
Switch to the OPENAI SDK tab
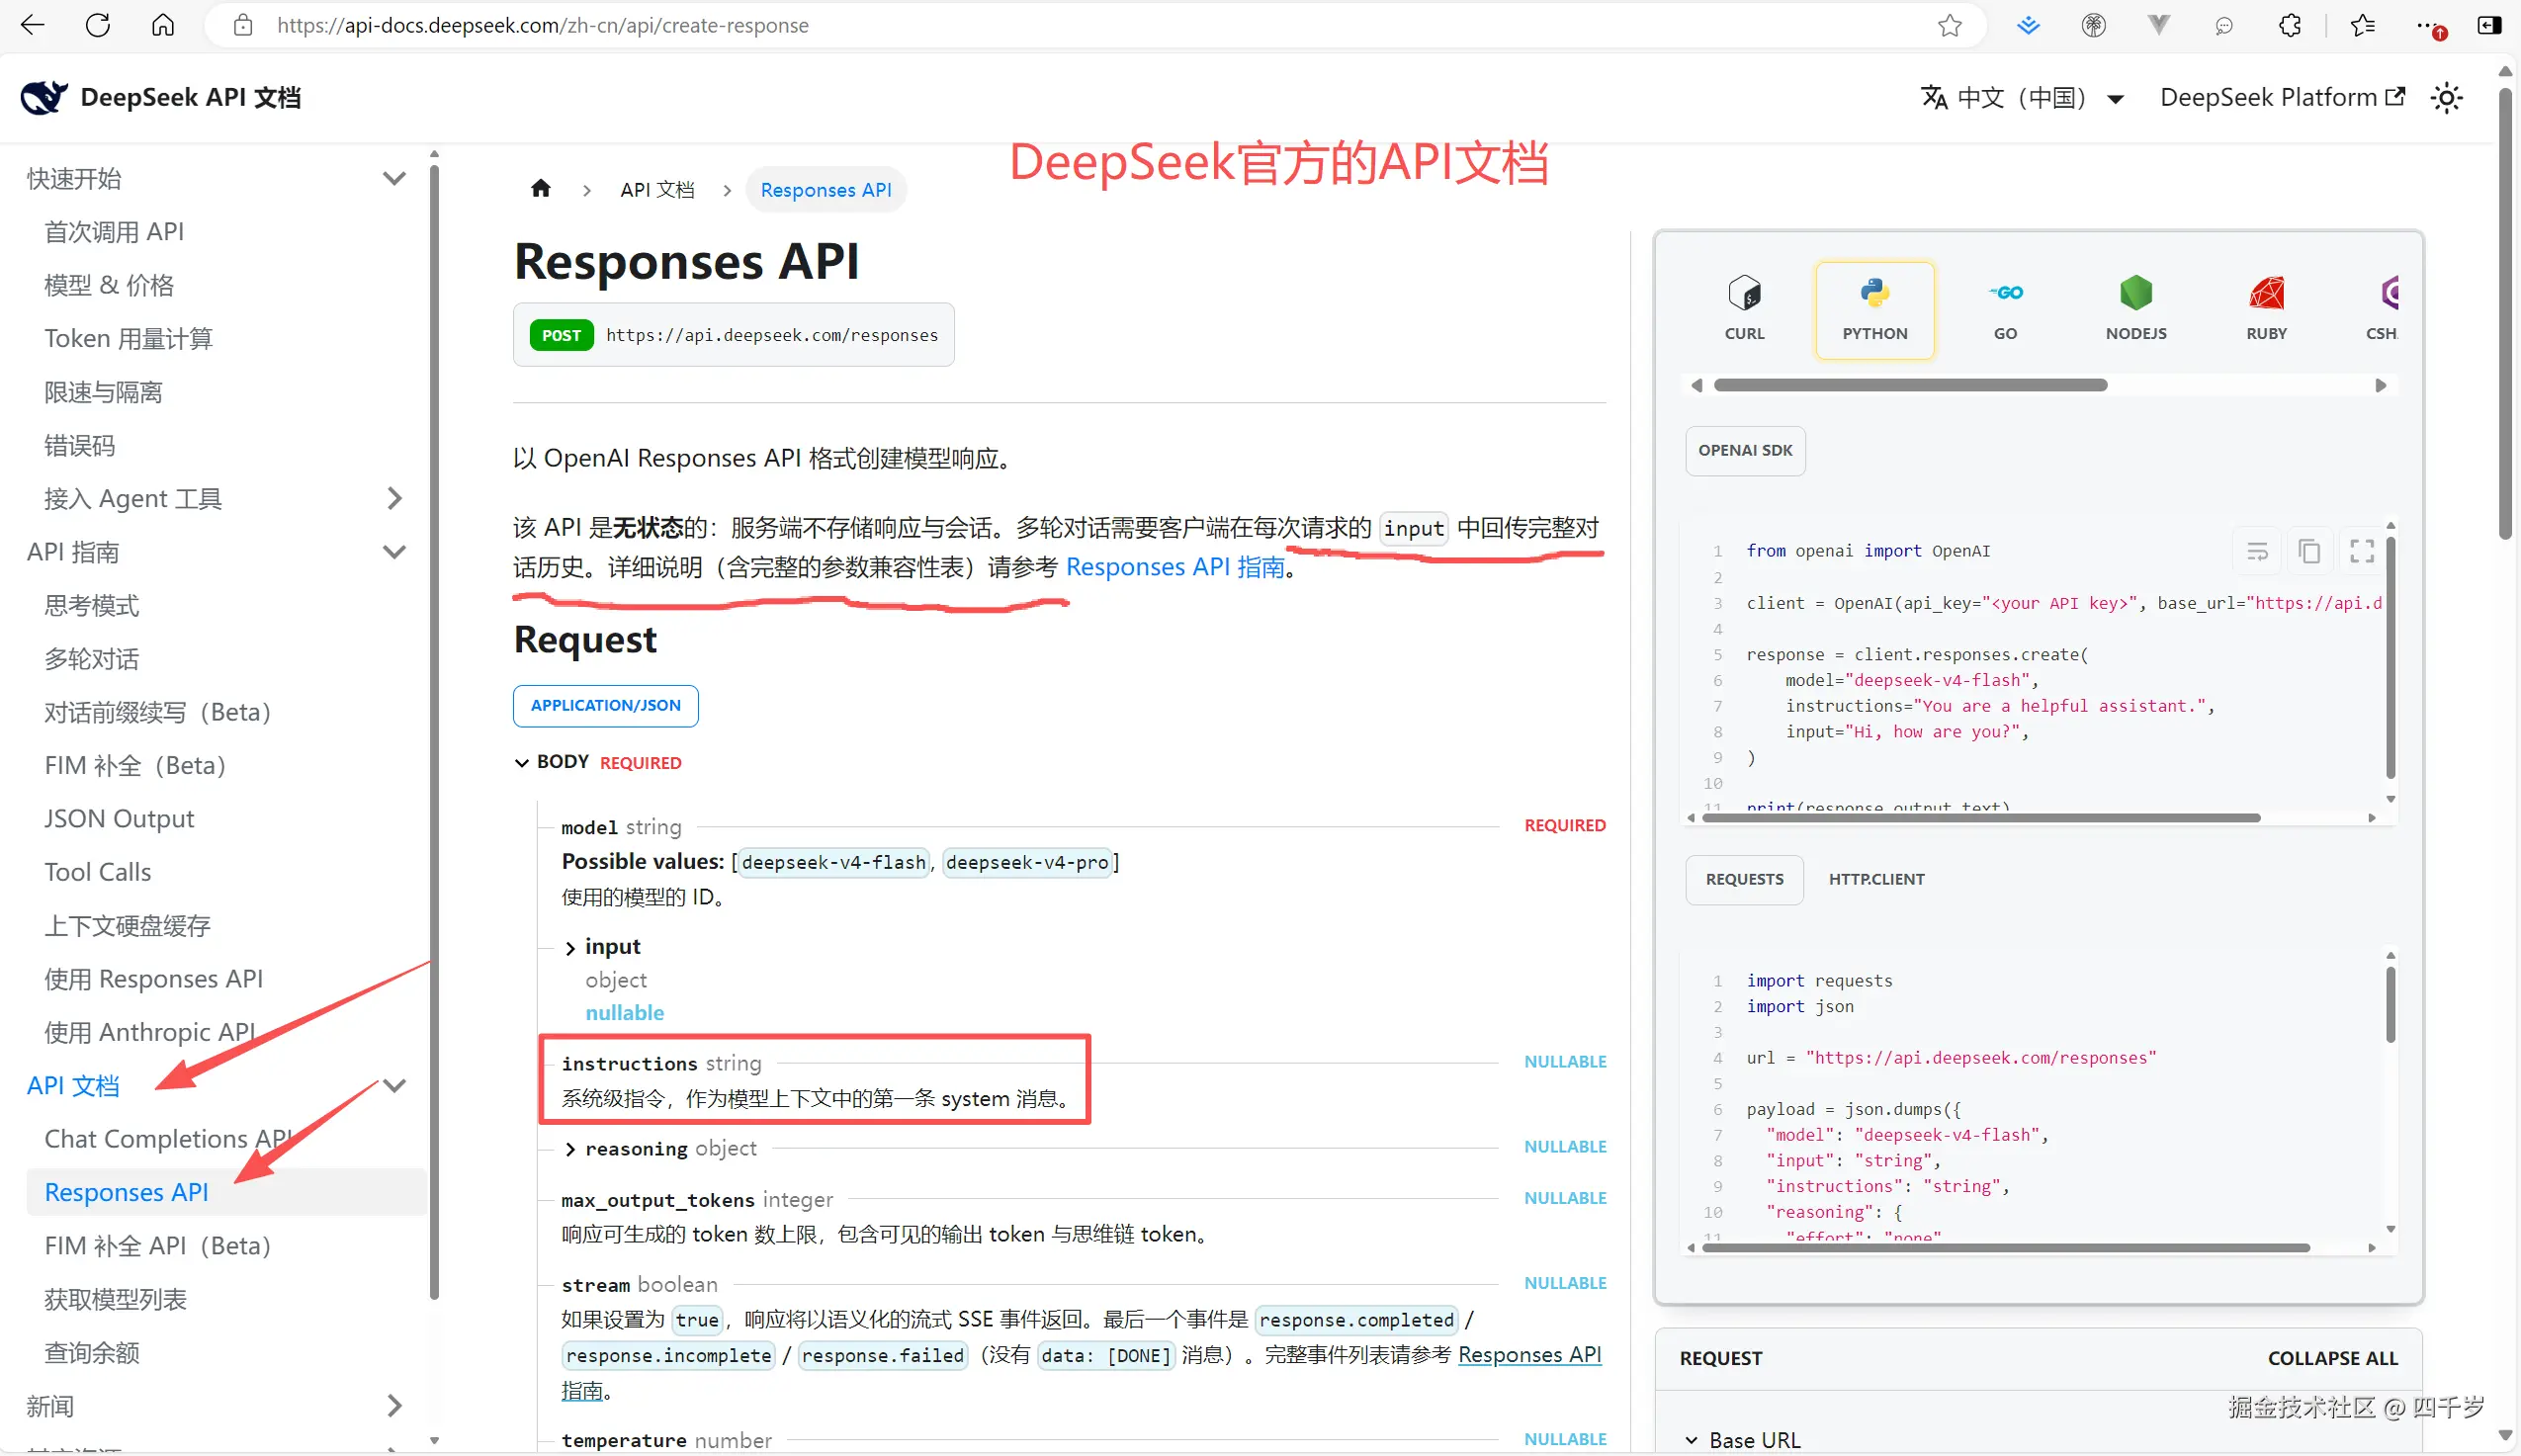click(1745, 450)
